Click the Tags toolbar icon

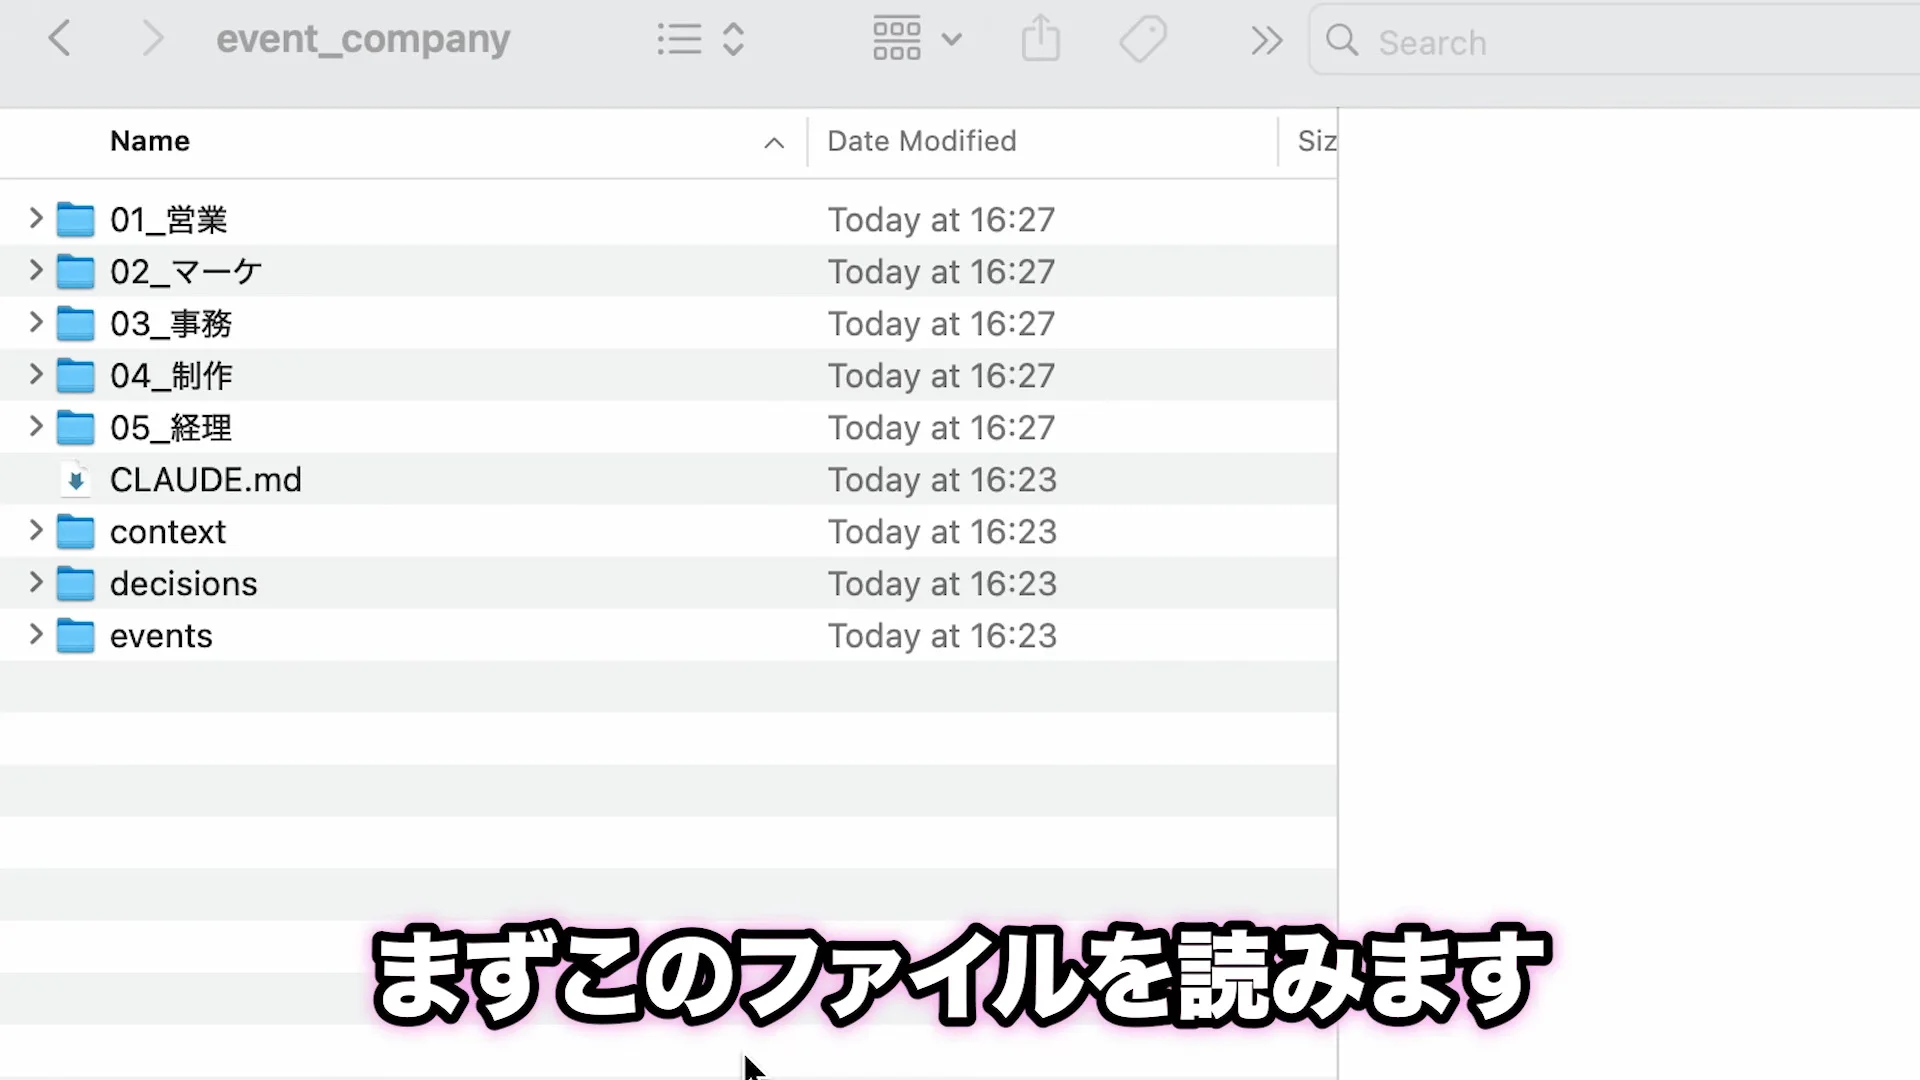[1143, 39]
